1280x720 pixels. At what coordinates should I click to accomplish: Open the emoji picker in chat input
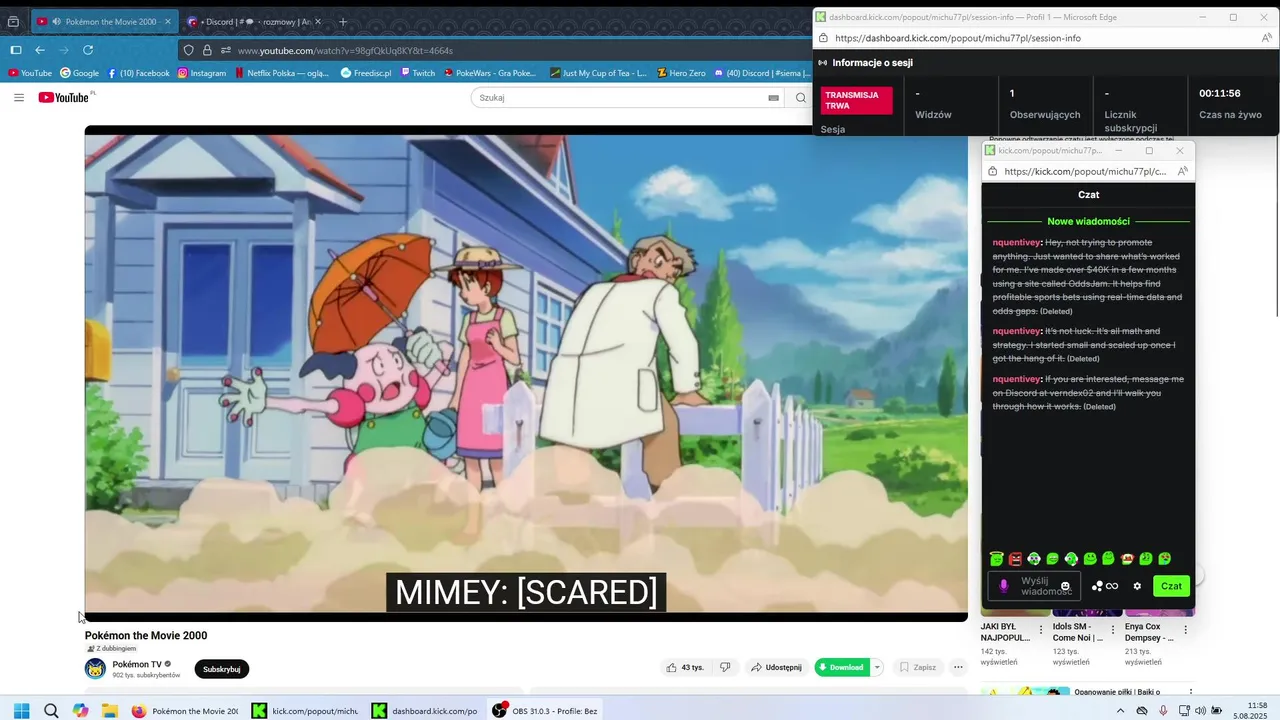tap(1065, 586)
